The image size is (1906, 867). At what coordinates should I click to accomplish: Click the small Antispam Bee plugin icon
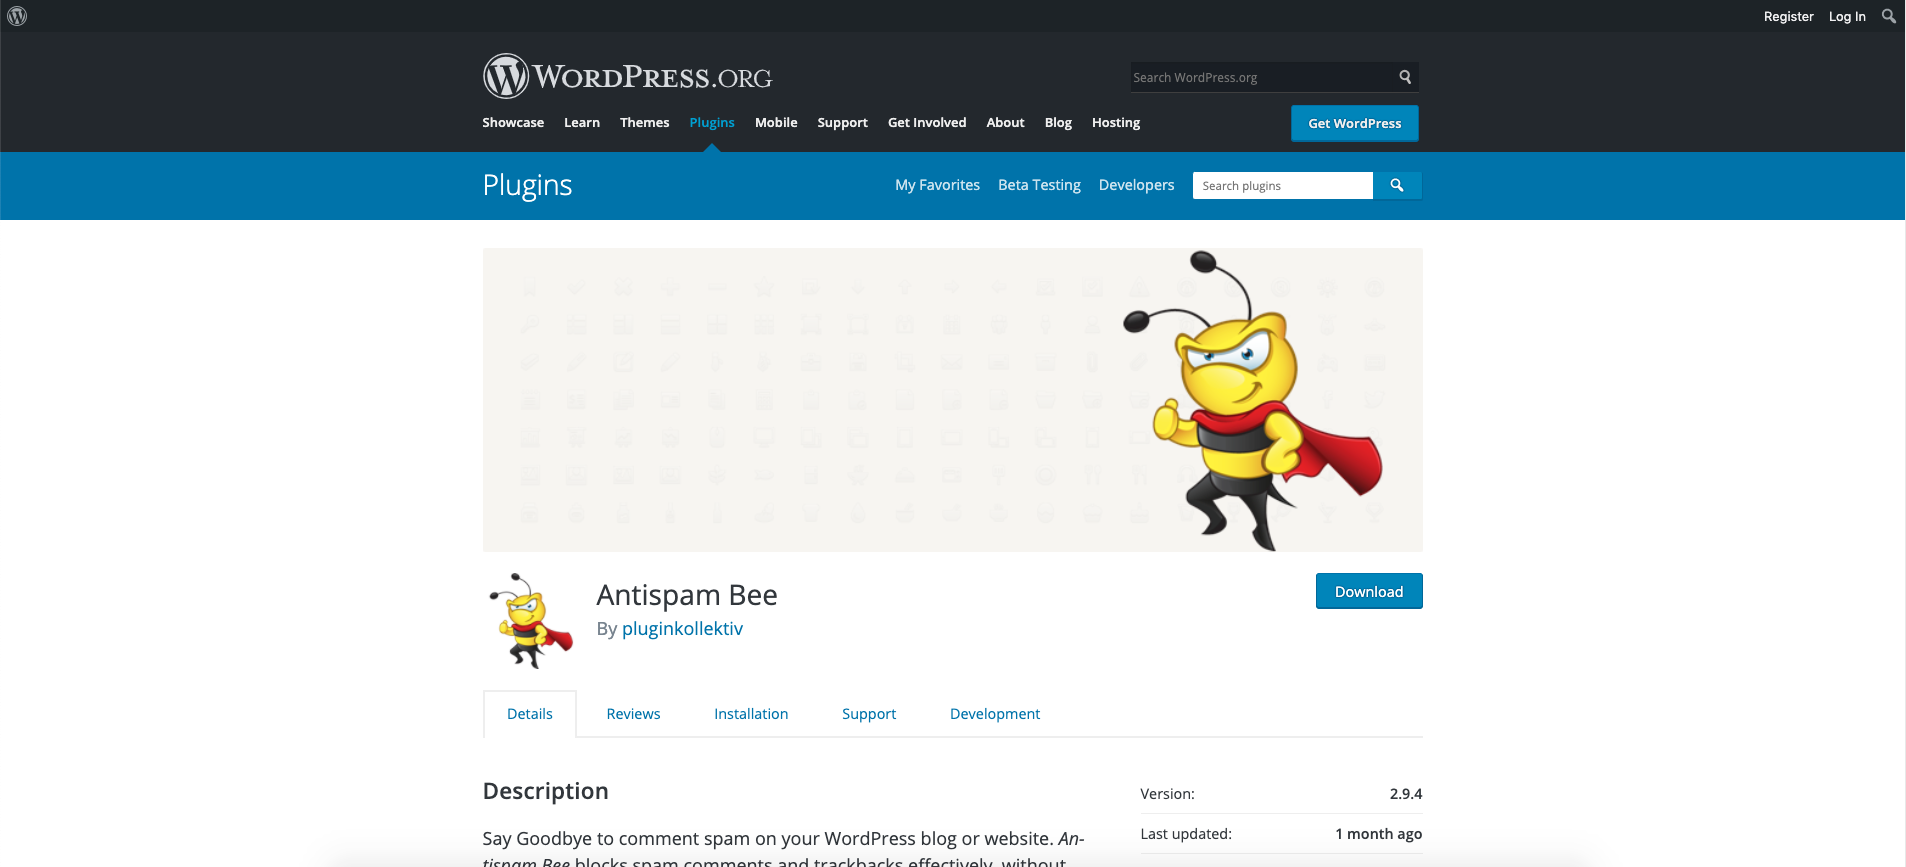(x=530, y=620)
